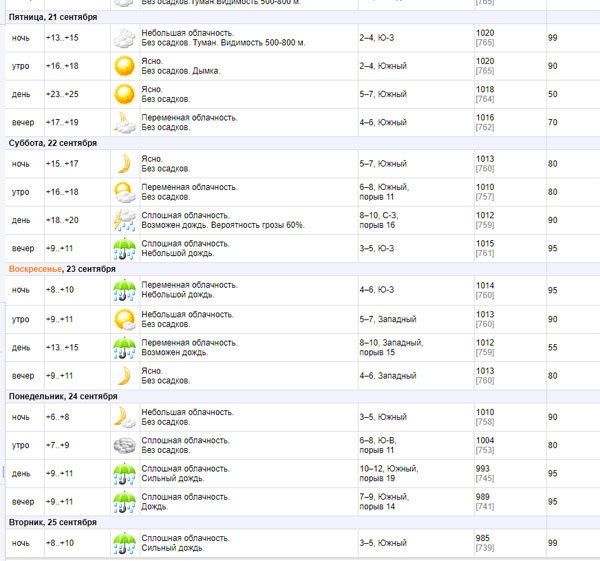Click the thunderstorm icon for Saturday daytime
The height and width of the screenshot is (561, 600).
coord(124,220)
